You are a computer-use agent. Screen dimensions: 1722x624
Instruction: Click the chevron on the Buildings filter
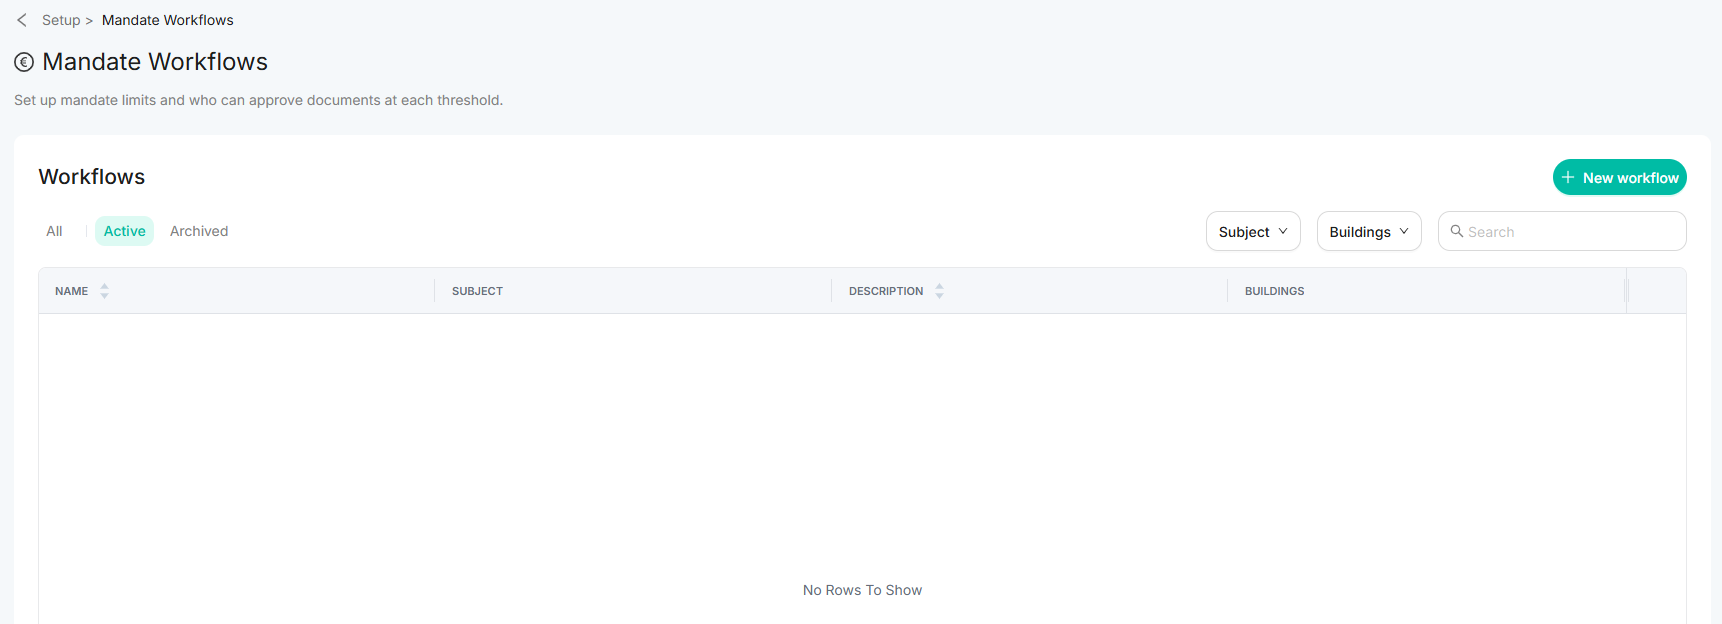(x=1404, y=231)
